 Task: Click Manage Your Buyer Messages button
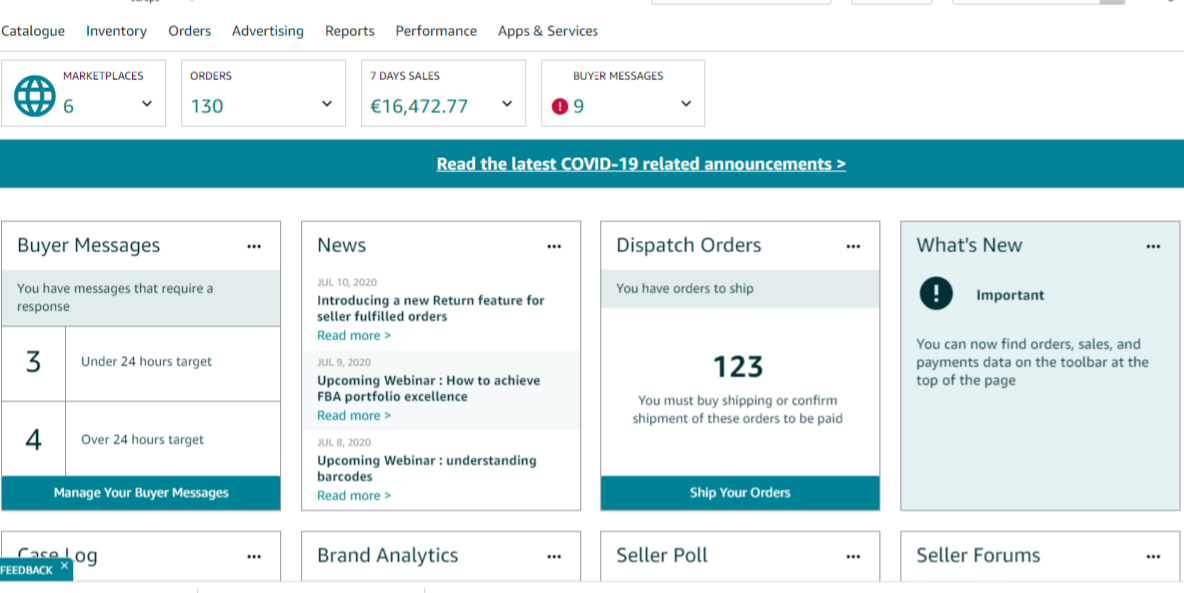coord(141,493)
